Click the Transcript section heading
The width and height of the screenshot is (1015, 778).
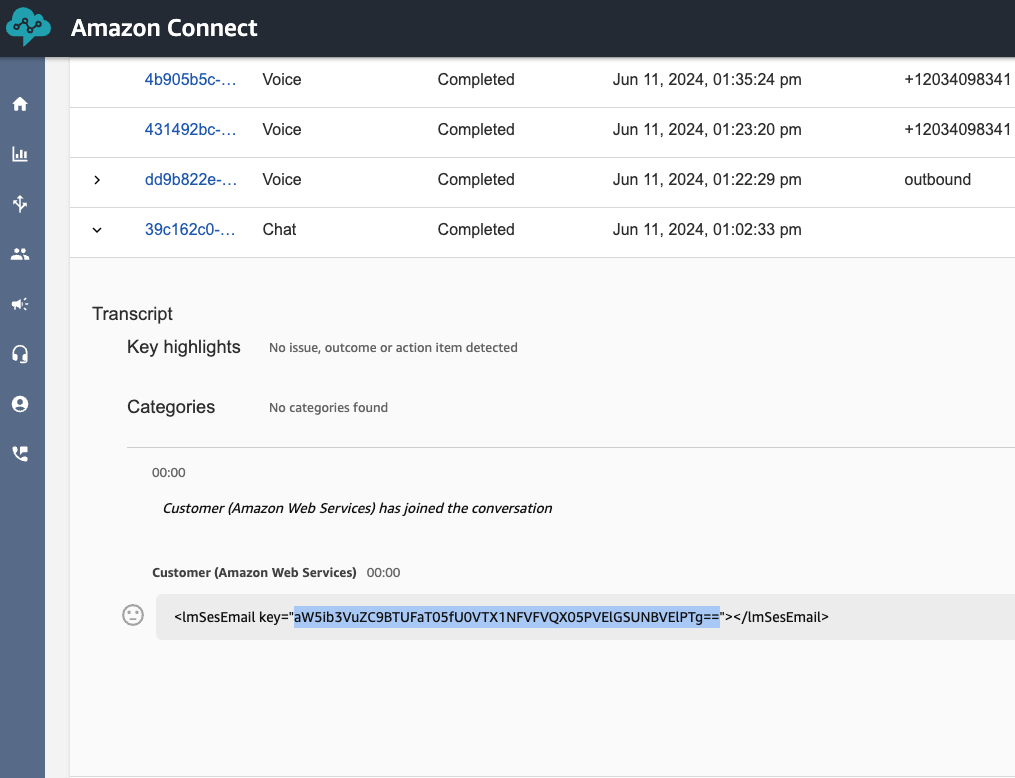tap(132, 314)
